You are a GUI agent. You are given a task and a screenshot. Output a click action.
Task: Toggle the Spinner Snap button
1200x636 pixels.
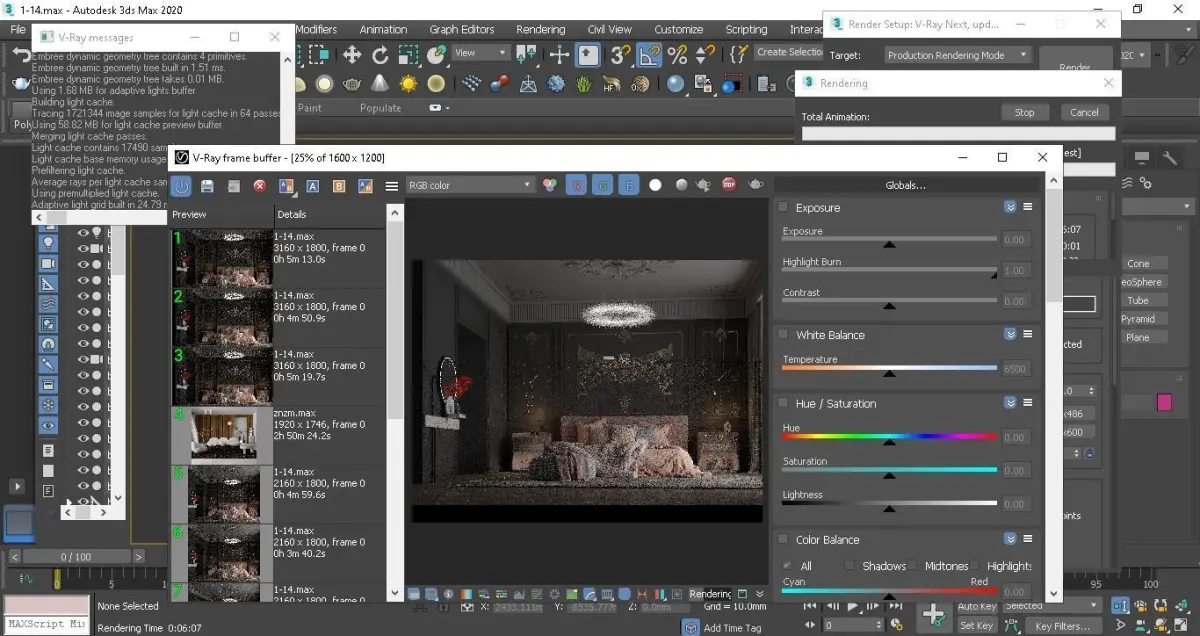click(704, 55)
